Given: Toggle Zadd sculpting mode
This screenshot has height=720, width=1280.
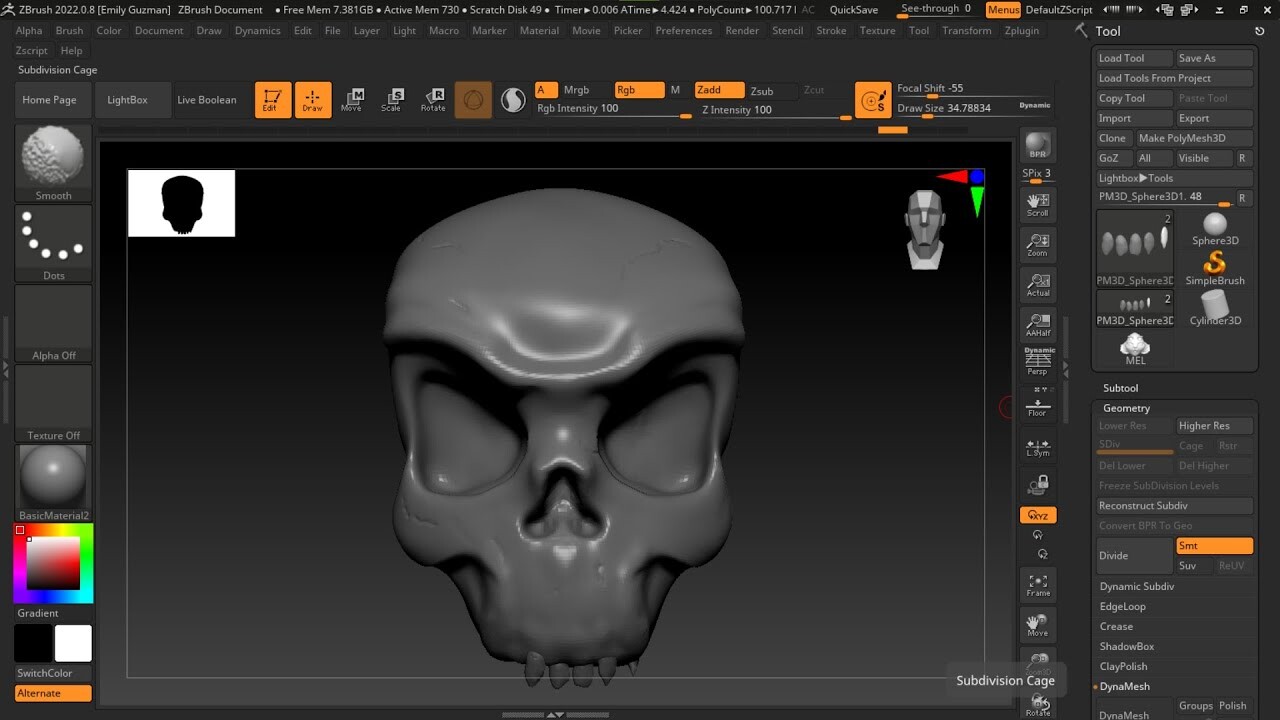Looking at the screenshot, I should [718, 89].
